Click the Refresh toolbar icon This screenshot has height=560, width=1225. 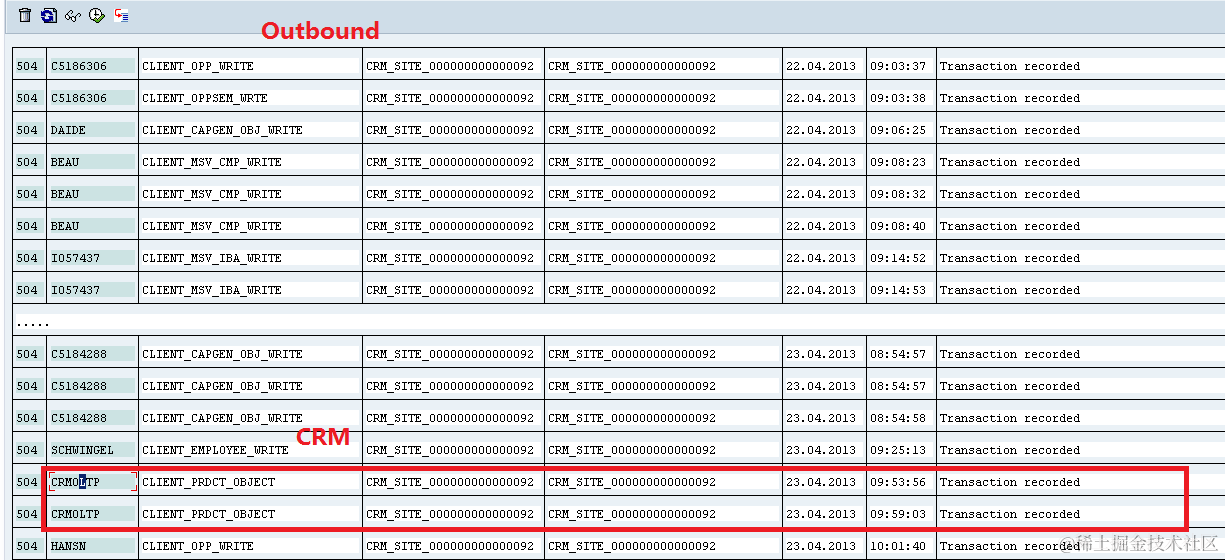[x=49, y=15]
